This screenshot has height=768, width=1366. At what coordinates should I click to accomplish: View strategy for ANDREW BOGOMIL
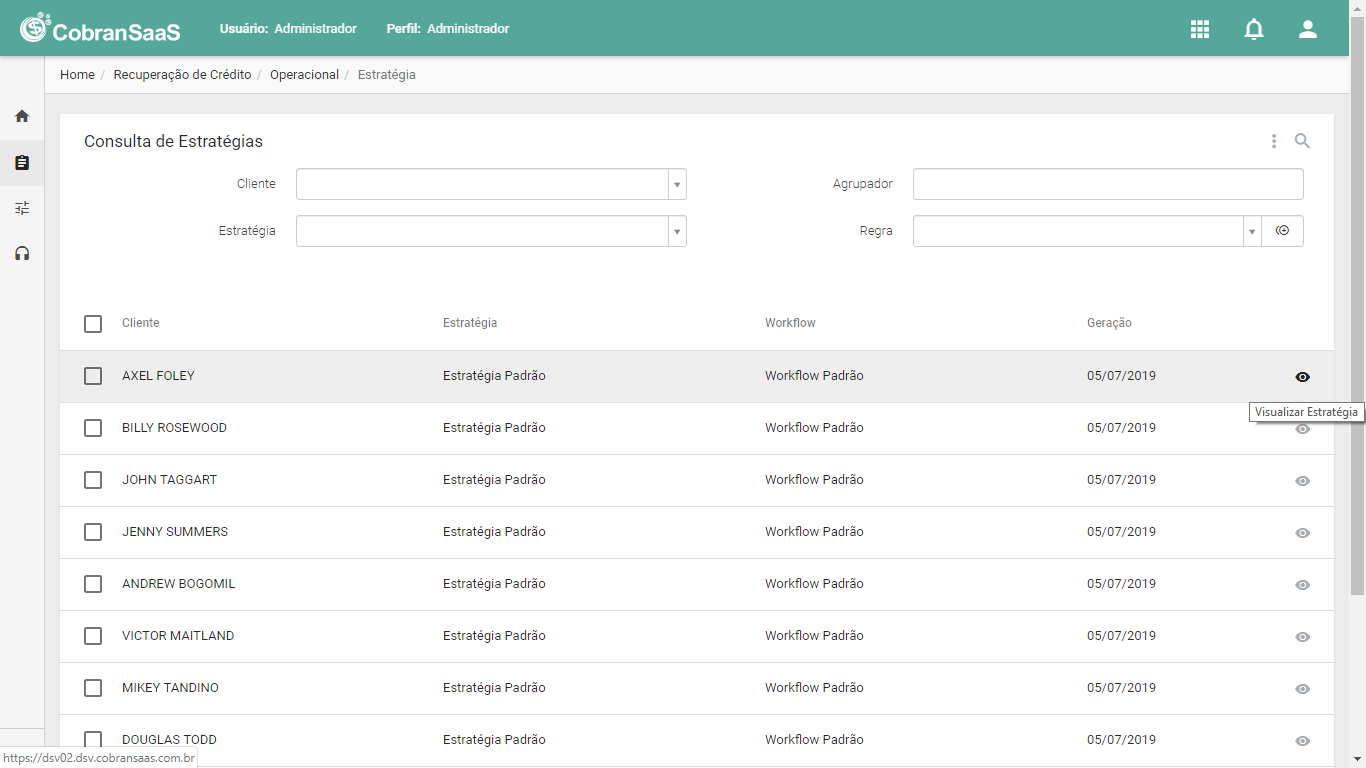coord(1302,585)
